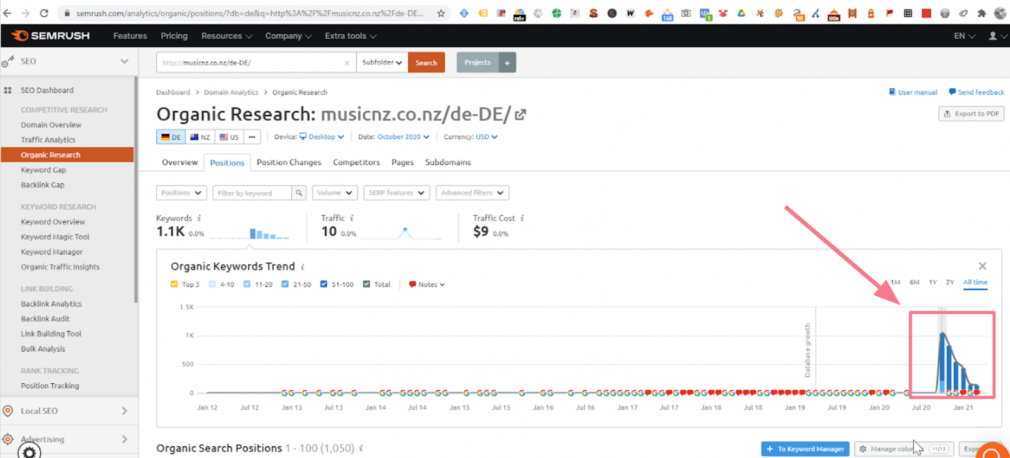The height and width of the screenshot is (458, 1010).
Task: Click the plus icon beside Projects
Action: (x=507, y=62)
